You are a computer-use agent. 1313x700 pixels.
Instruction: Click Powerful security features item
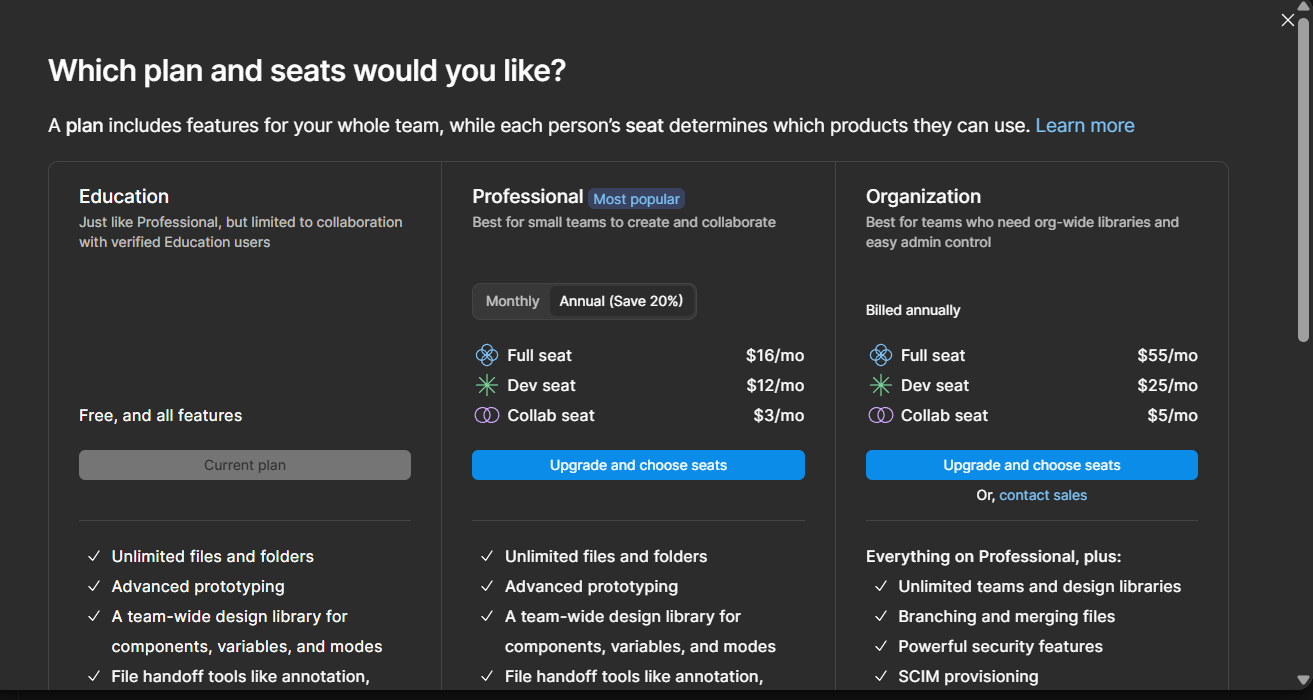point(1001,646)
